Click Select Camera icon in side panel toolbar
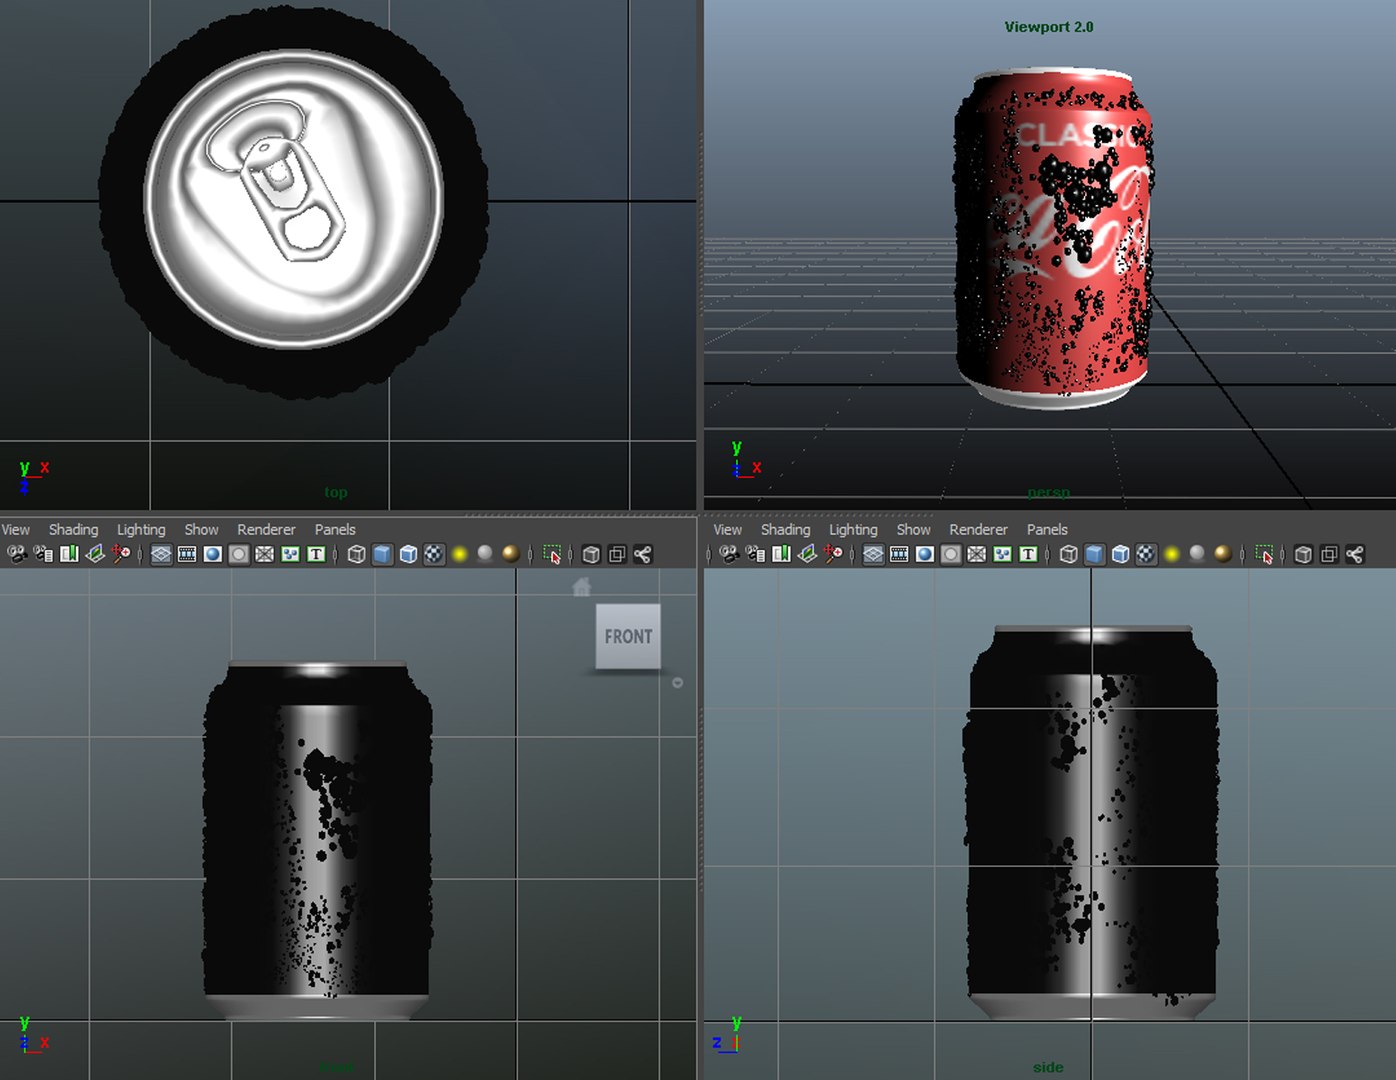 coord(729,554)
